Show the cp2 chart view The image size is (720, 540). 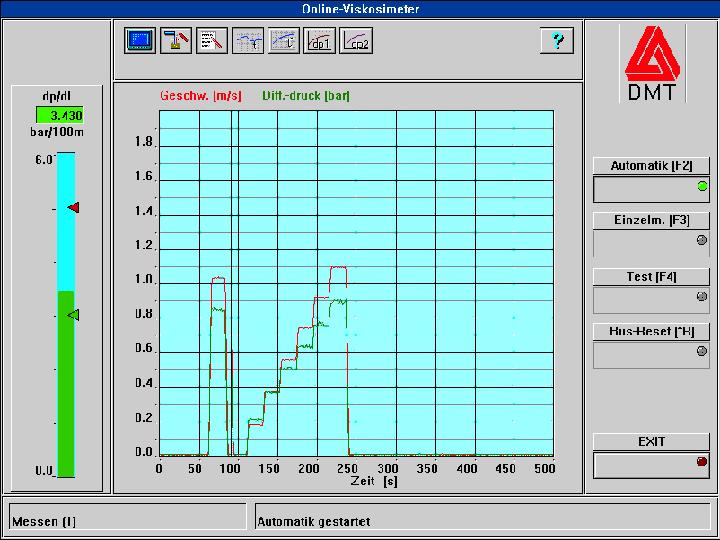point(357,40)
